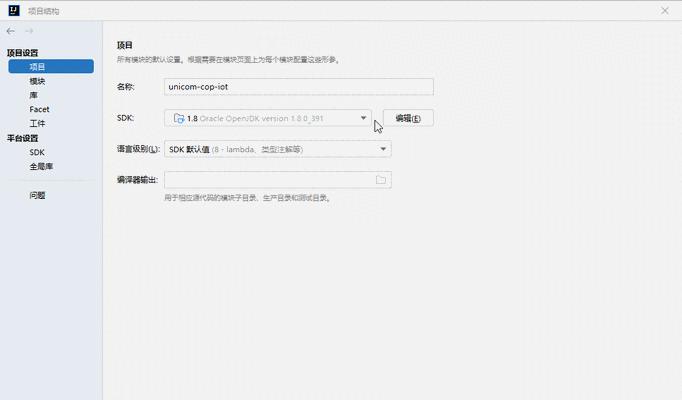Click the 语言级别 label
682x400 pixels.
138,149
